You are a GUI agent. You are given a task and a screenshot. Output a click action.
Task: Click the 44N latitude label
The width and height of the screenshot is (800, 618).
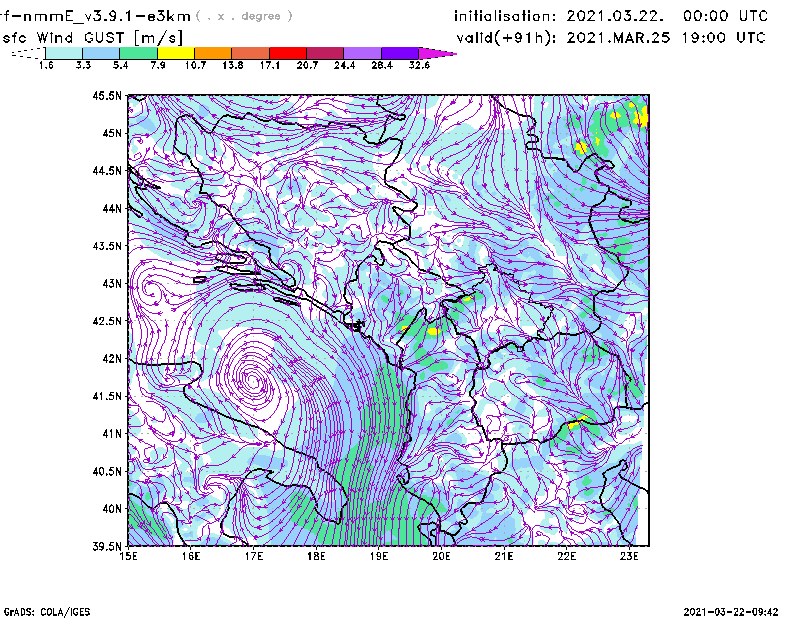pos(112,208)
